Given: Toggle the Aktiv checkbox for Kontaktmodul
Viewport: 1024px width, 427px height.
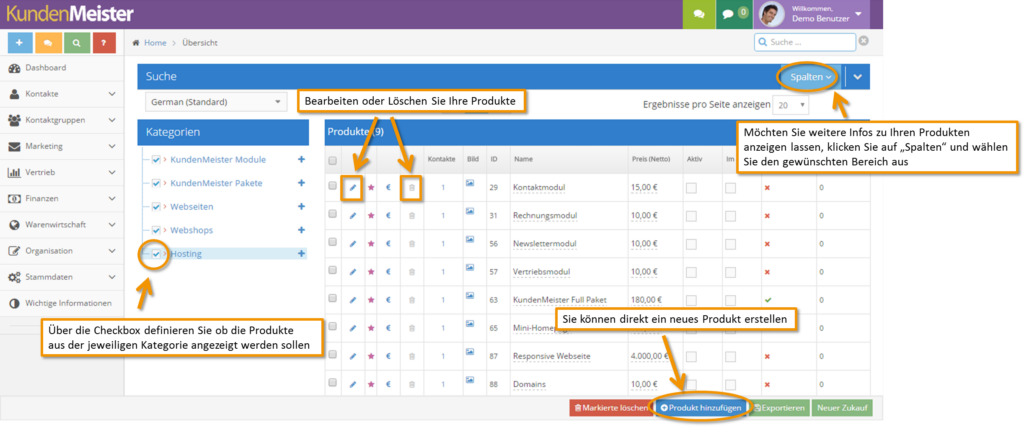Looking at the screenshot, I should (x=691, y=188).
